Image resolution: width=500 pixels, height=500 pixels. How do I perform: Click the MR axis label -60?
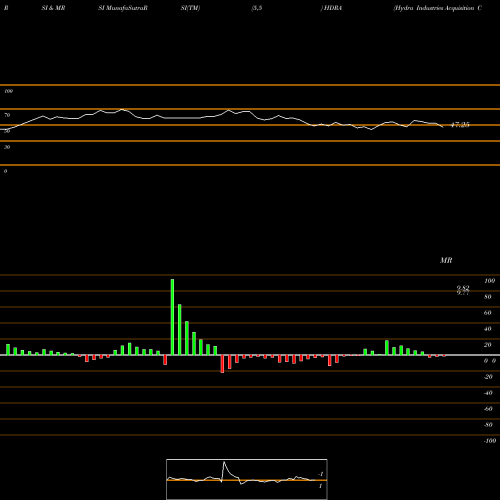click(488, 409)
